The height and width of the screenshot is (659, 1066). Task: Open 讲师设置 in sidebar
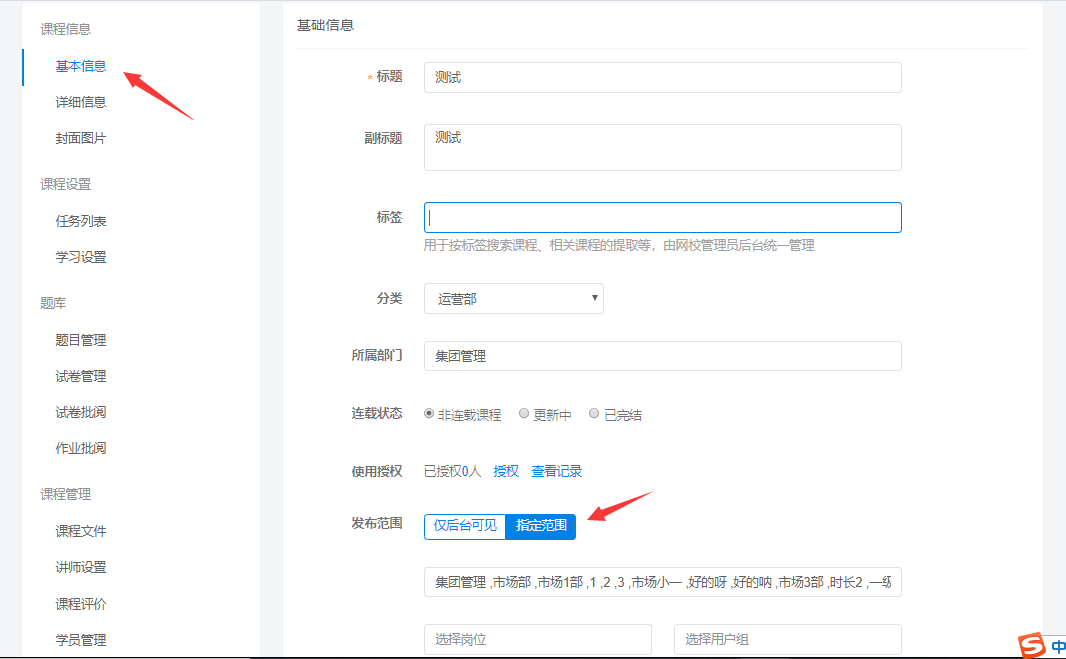(x=80, y=567)
